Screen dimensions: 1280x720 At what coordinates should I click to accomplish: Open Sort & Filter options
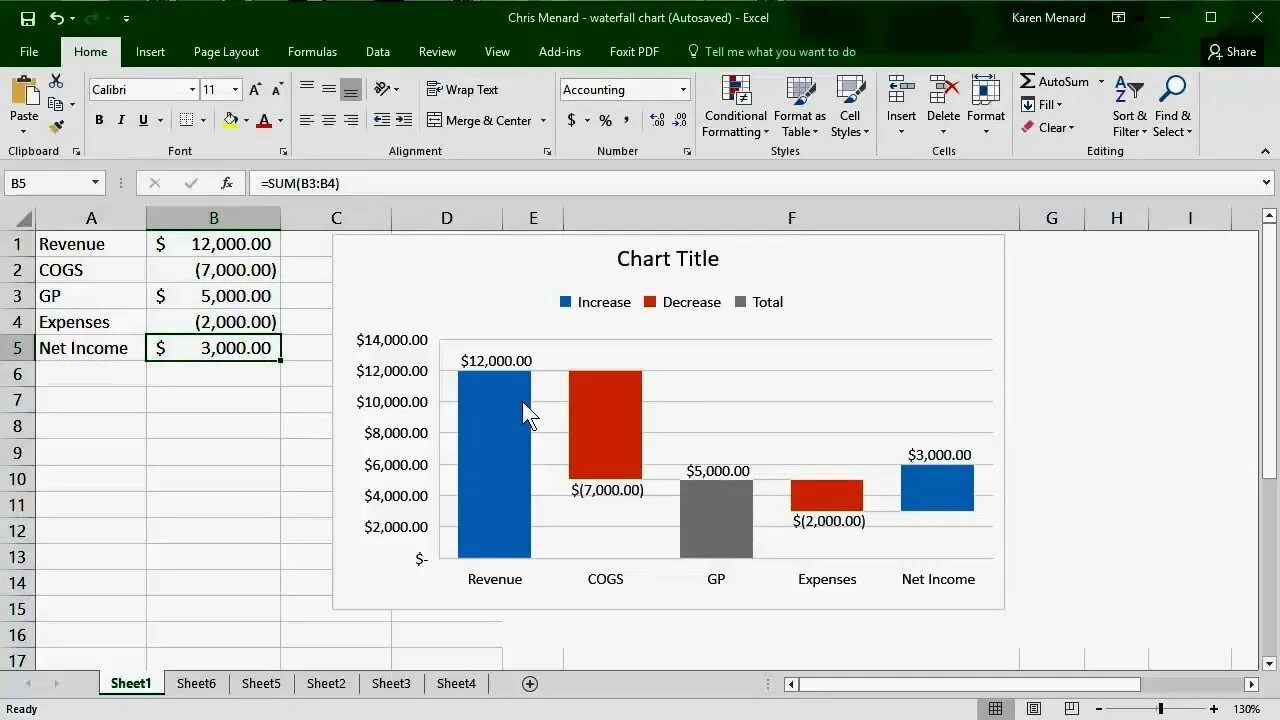(x=1130, y=106)
